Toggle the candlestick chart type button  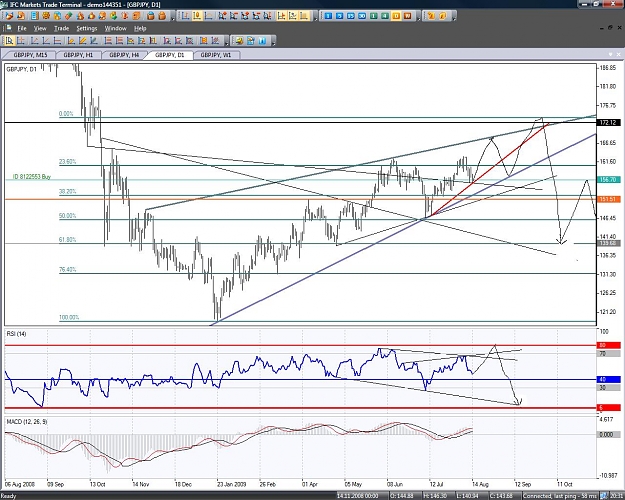(x=197, y=16)
